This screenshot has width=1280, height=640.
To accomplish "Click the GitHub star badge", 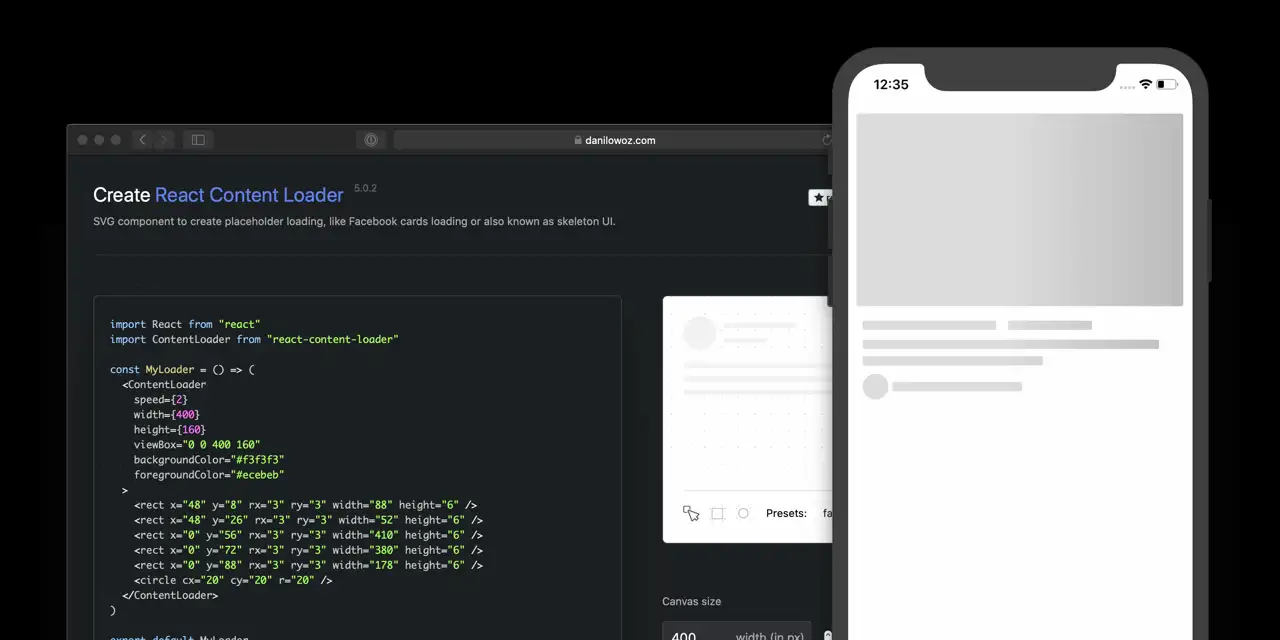I will pyautogui.click(x=820, y=197).
